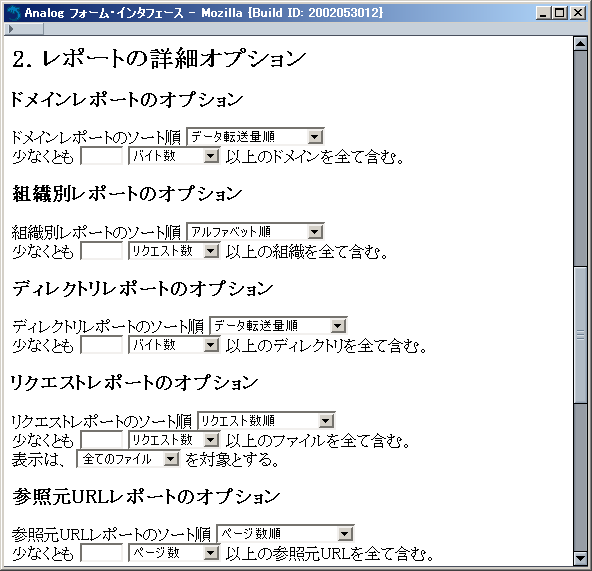Open ドメインレポートのソート順 dropdown
The height and width of the screenshot is (571, 592).
(x=255, y=137)
